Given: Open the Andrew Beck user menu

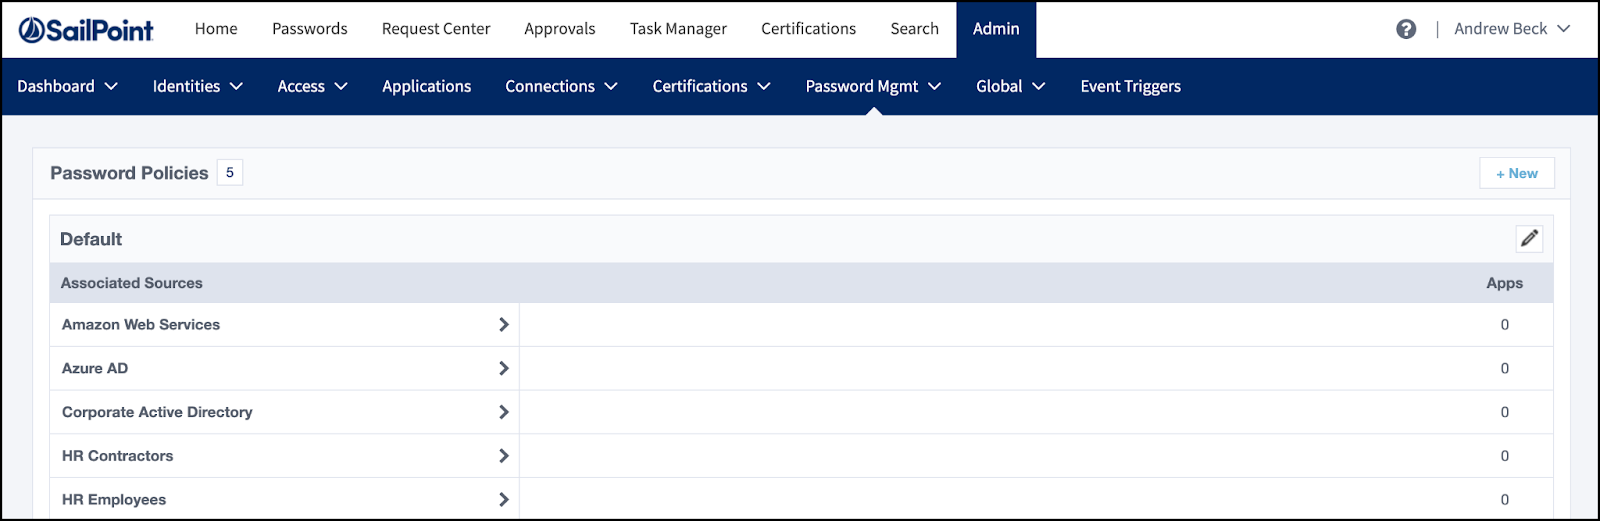Looking at the screenshot, I should tap(1512, 29).
